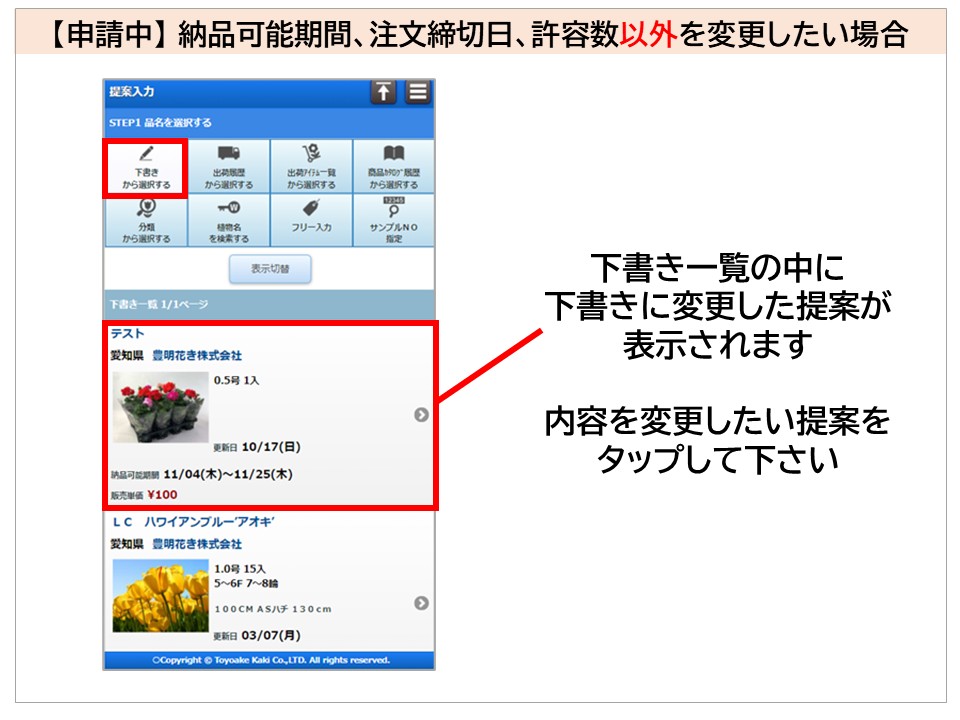
Task: Click 豊明花き株式会社 link under ハワイアンブルー
Action: [197, 544]
